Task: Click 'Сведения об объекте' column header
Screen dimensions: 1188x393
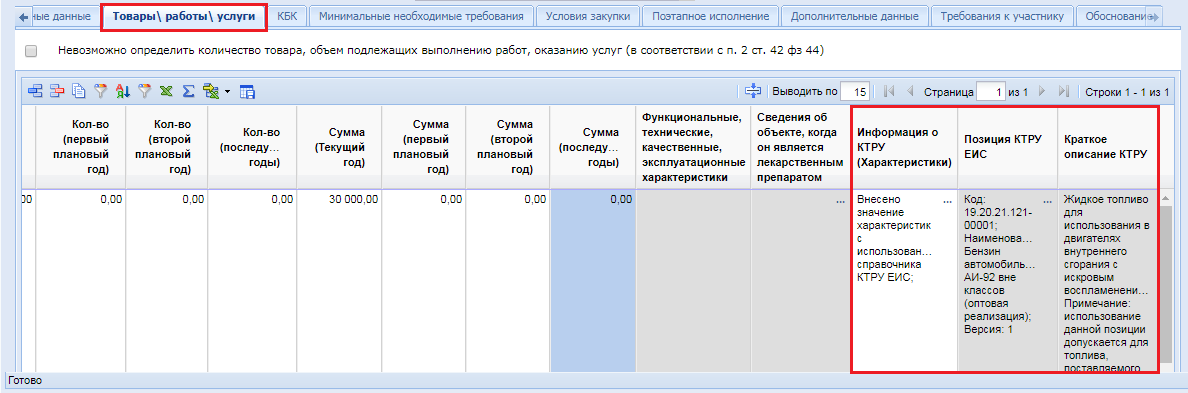Action: (800, 147)
